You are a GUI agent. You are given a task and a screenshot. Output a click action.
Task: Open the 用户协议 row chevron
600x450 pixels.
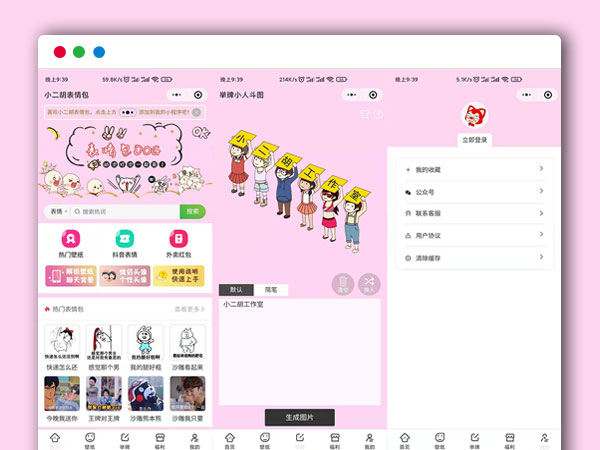[x=541, y=234]
